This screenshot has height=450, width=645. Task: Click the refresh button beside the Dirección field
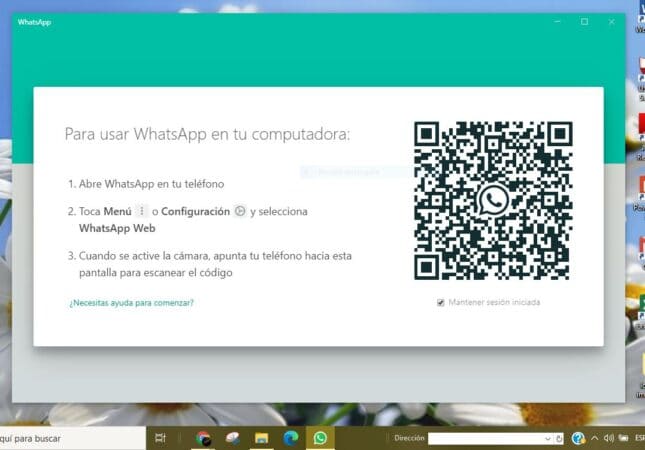[x=559, y=439]
